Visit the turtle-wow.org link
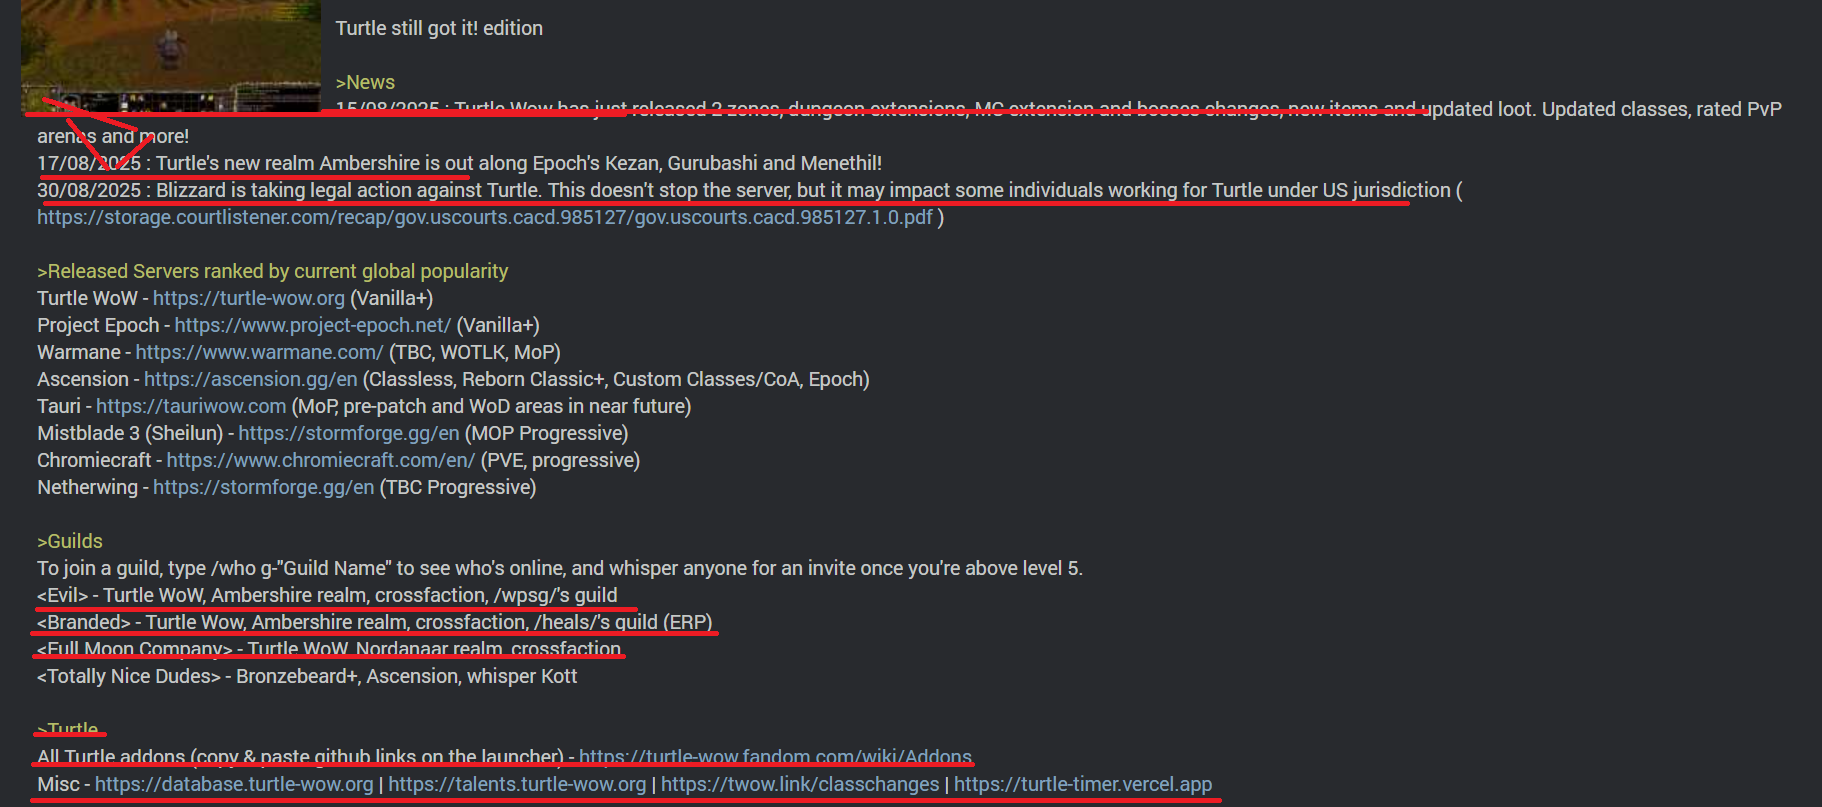Screen dimensions: 1822x807 [249, 298]
